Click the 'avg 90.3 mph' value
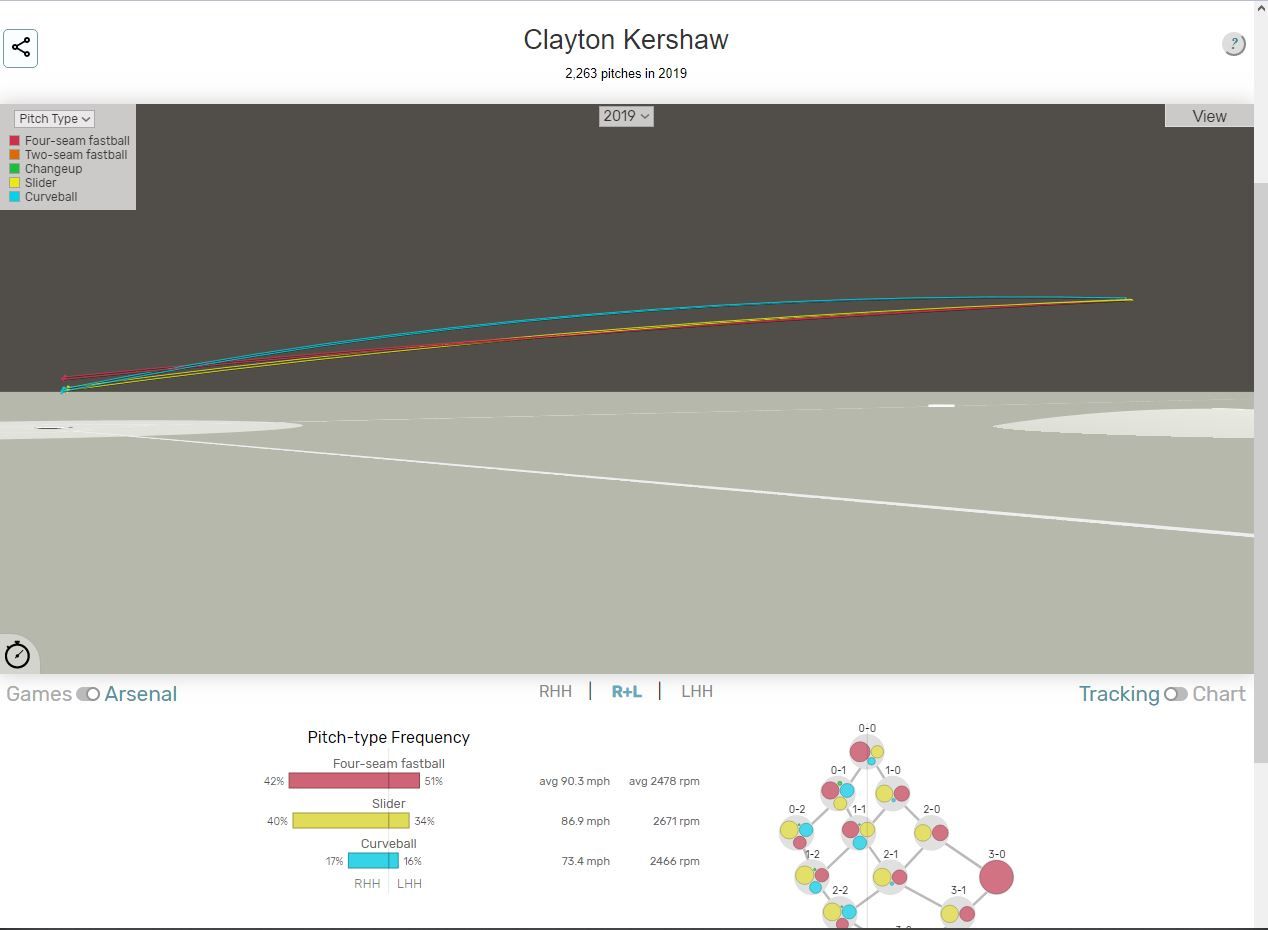Screen dimensions: 1268x930 (x=574, y=781)
